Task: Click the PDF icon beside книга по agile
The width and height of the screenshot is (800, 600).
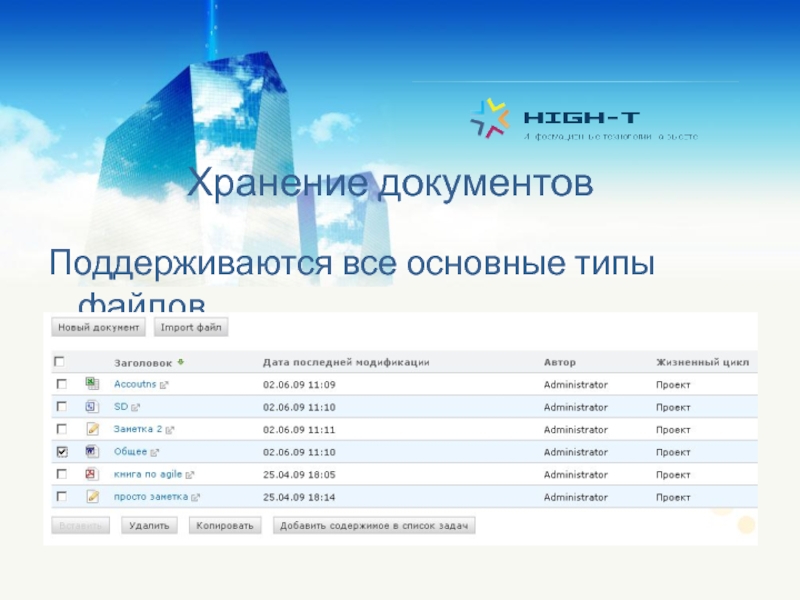Action: pyautogui.click(x=92, y=474)
